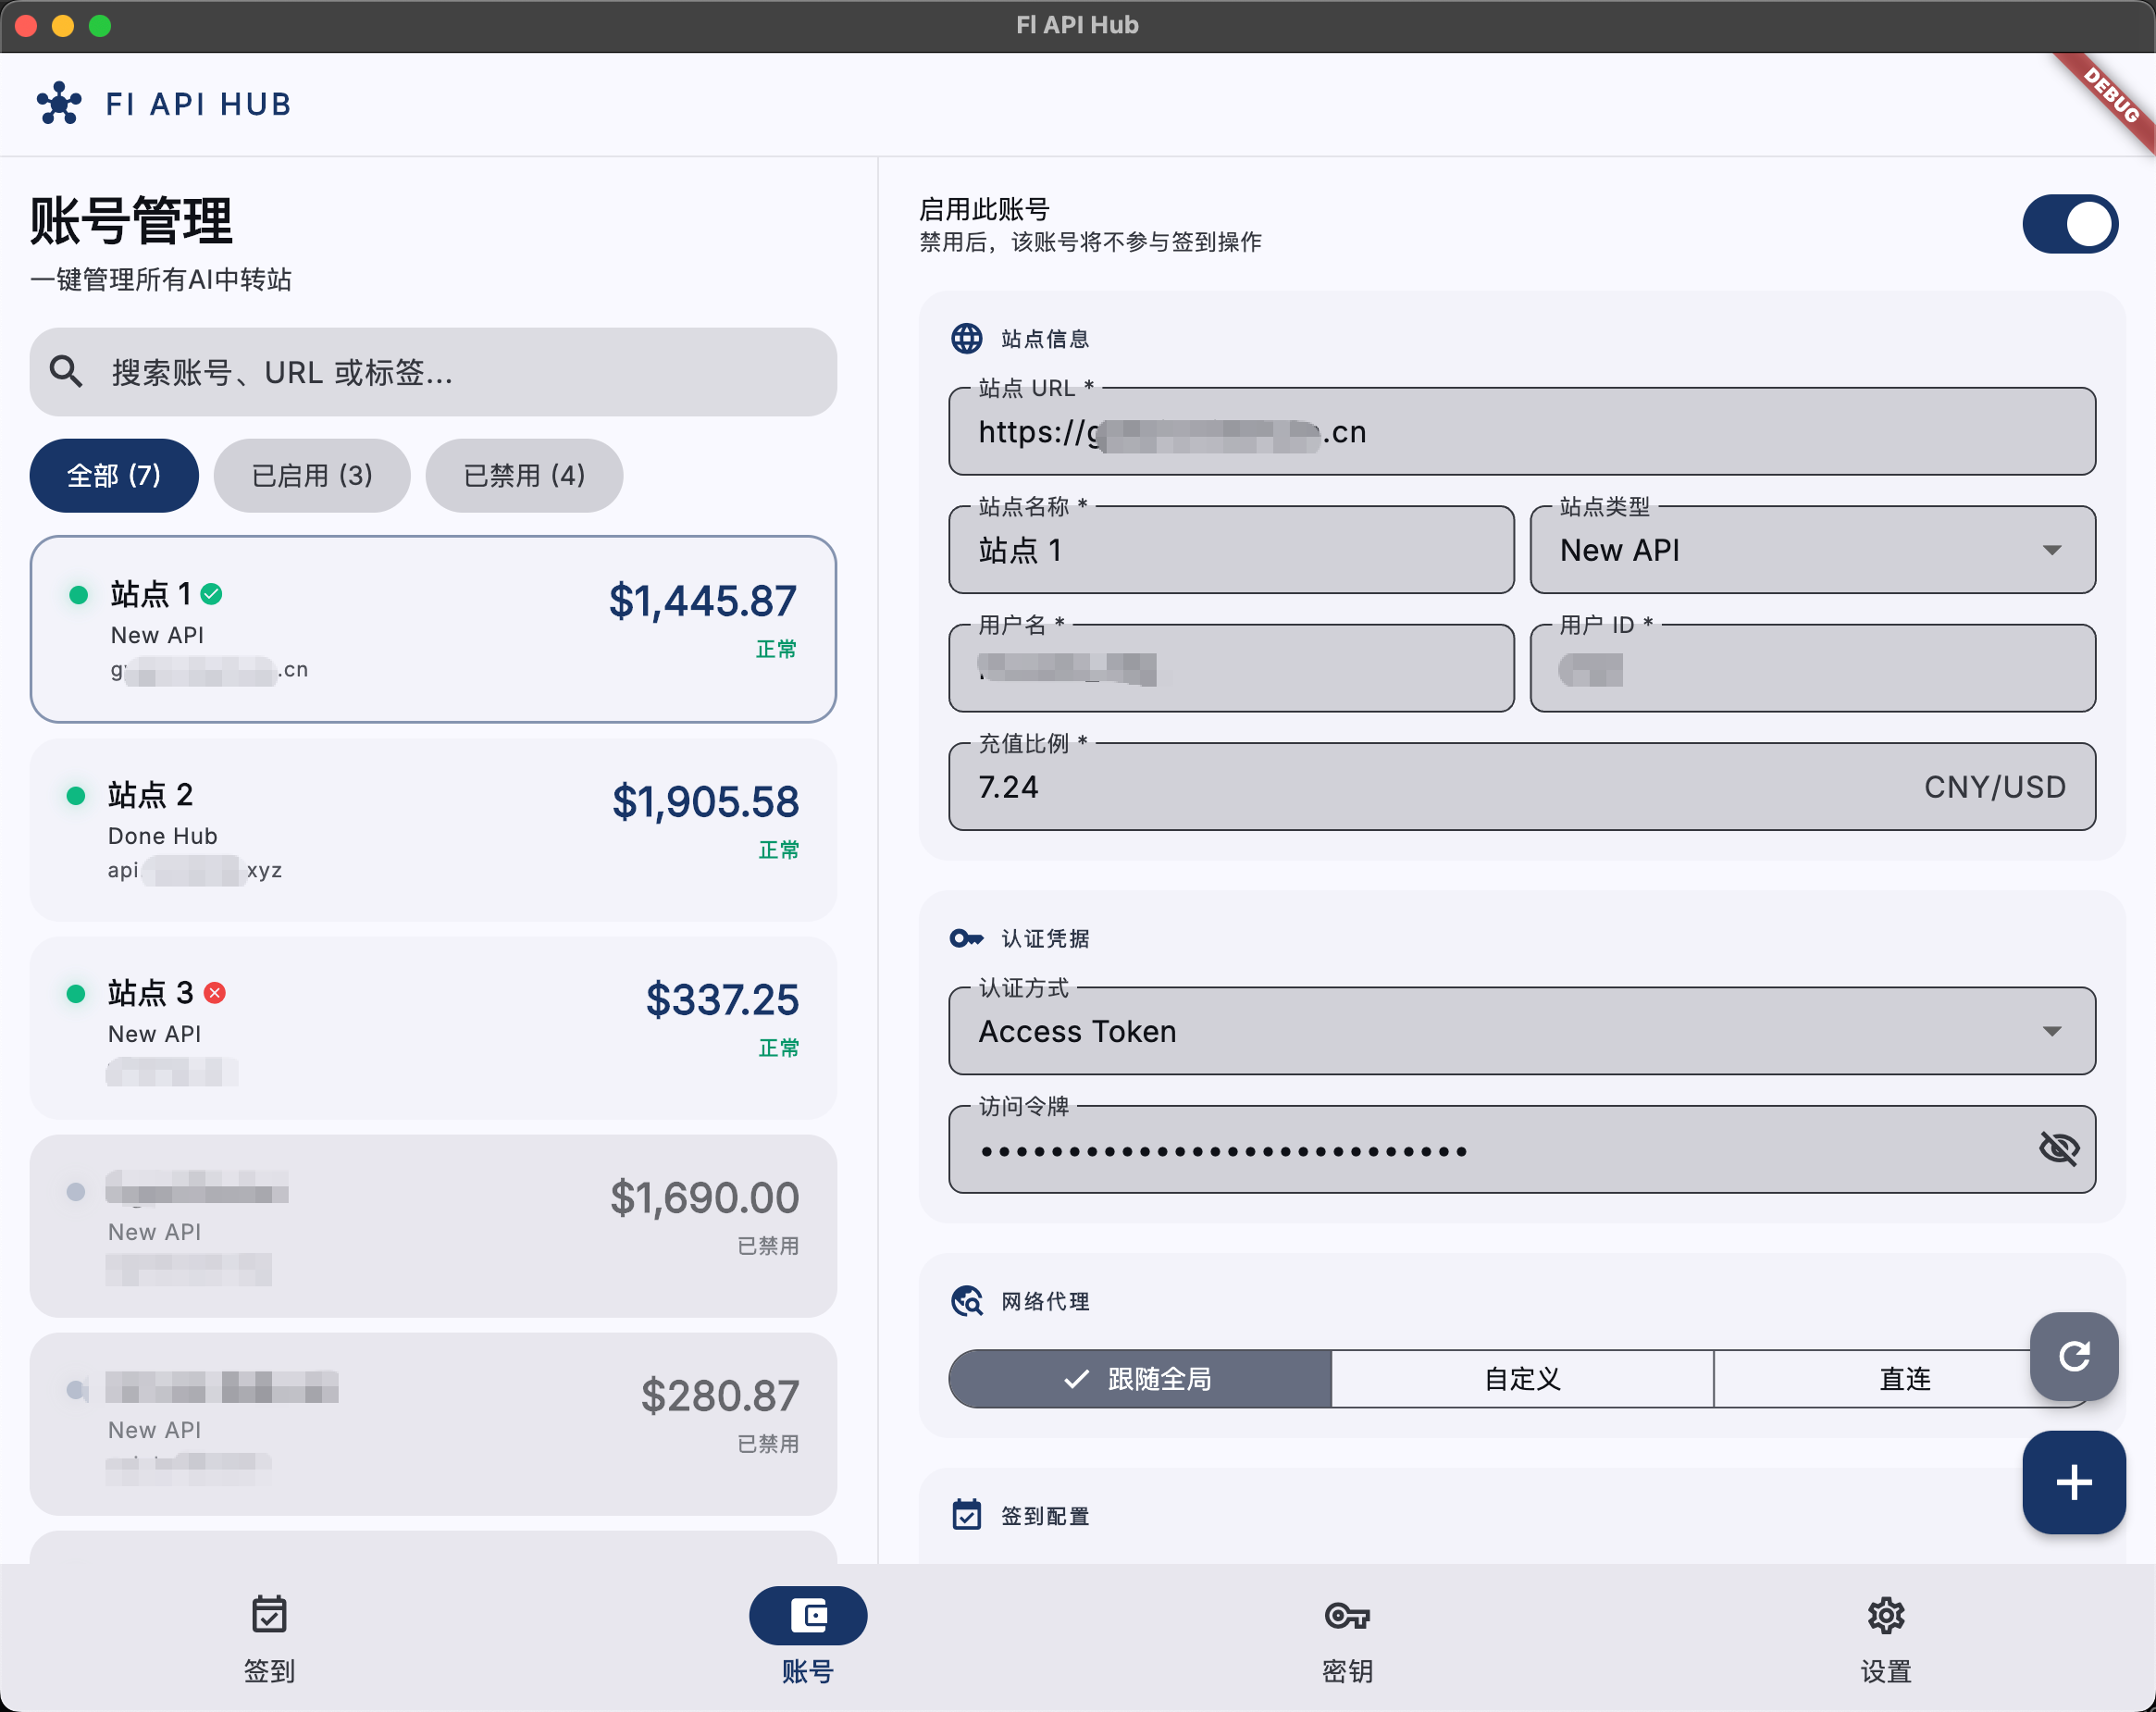Click the refresh floating button
Screen dimensions: 2156x1712
click(x=2074, y=1356)
